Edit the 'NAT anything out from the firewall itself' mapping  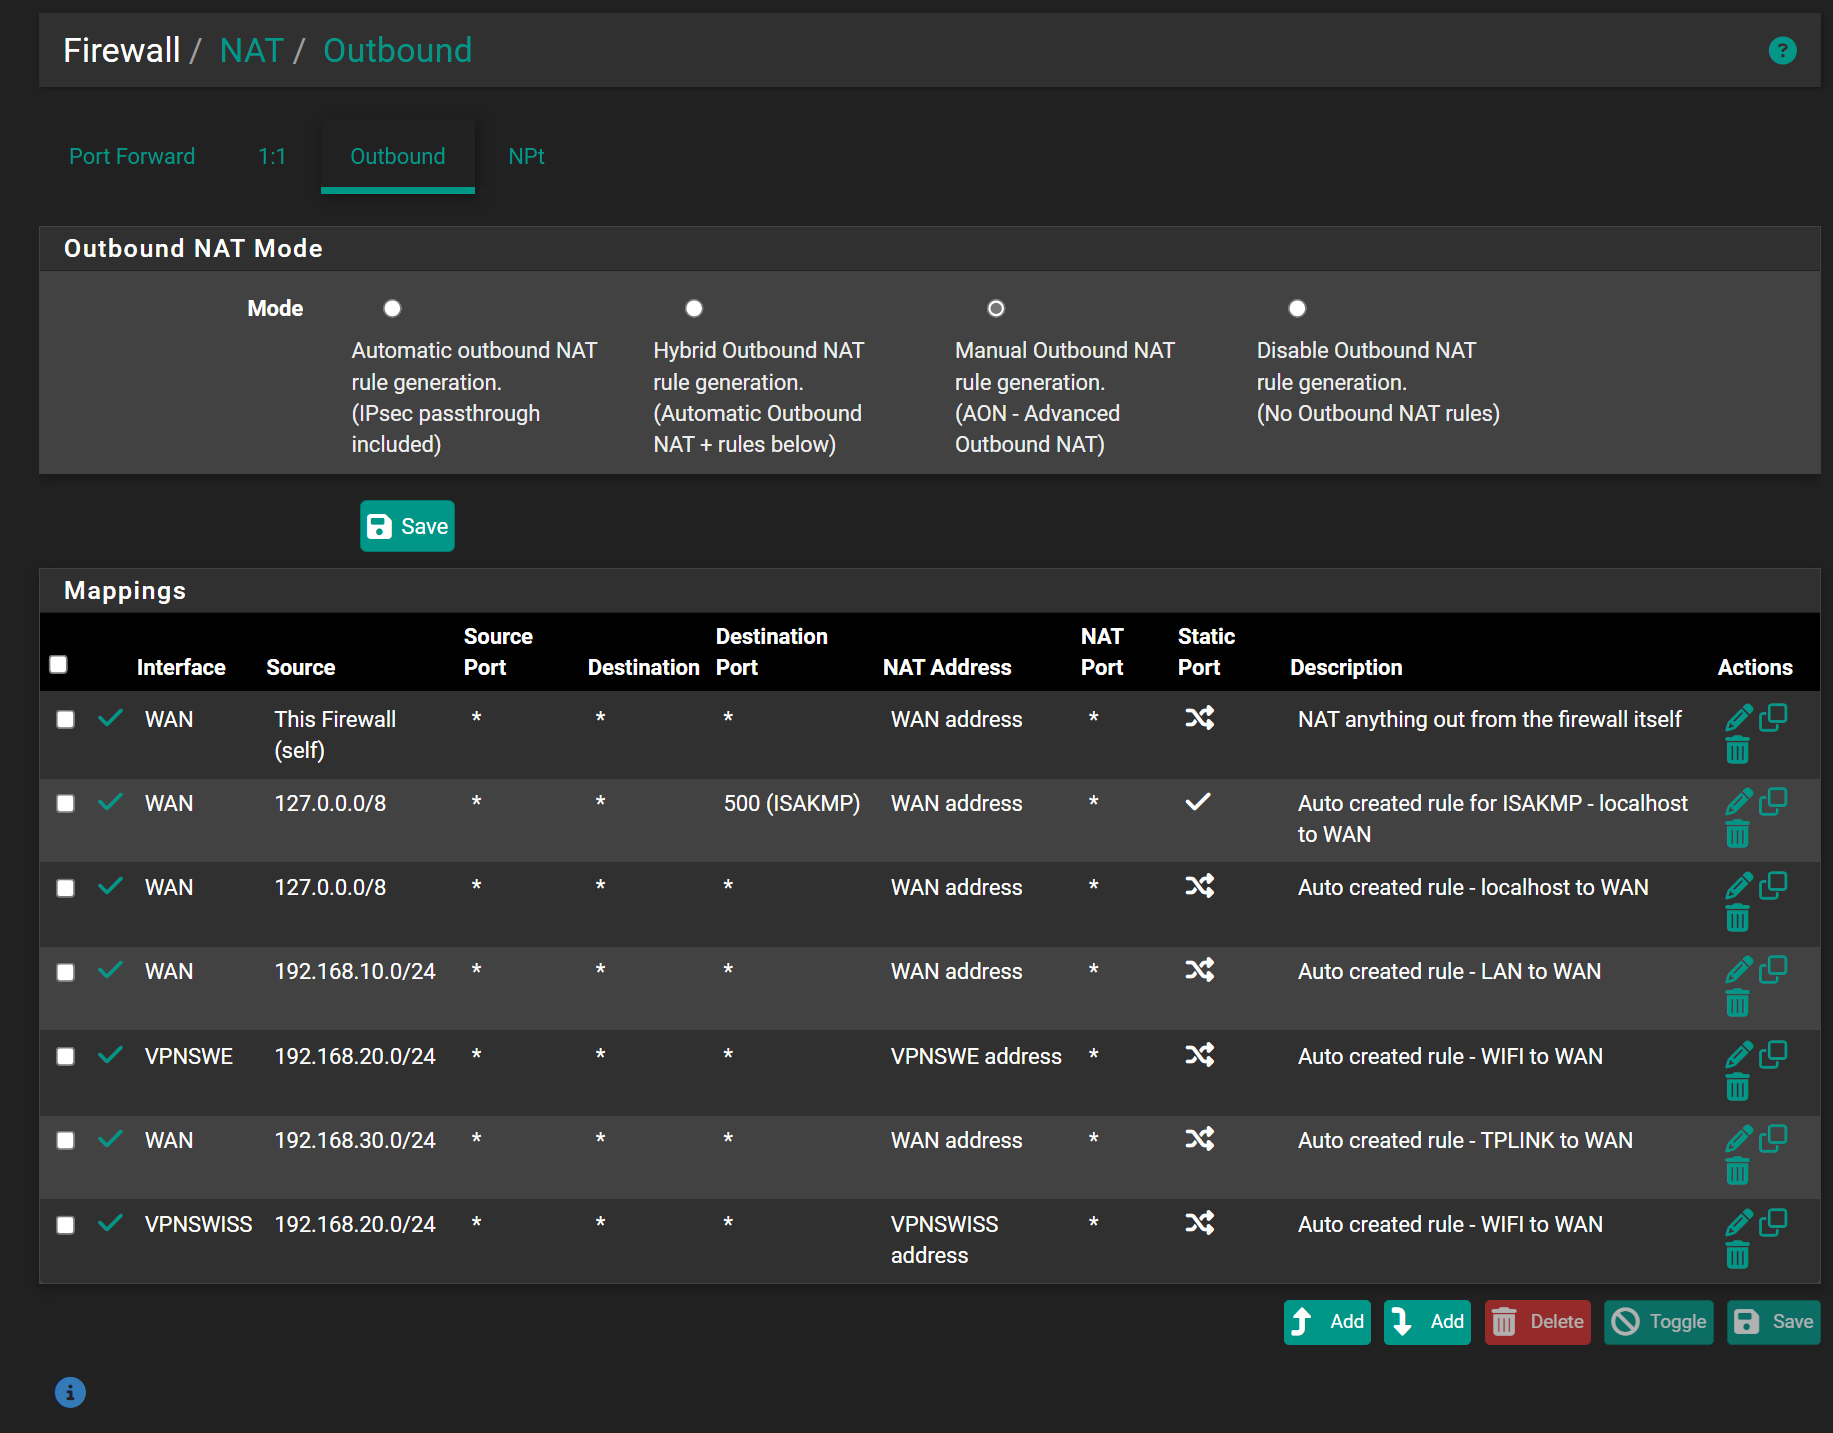coord(1738,717)
